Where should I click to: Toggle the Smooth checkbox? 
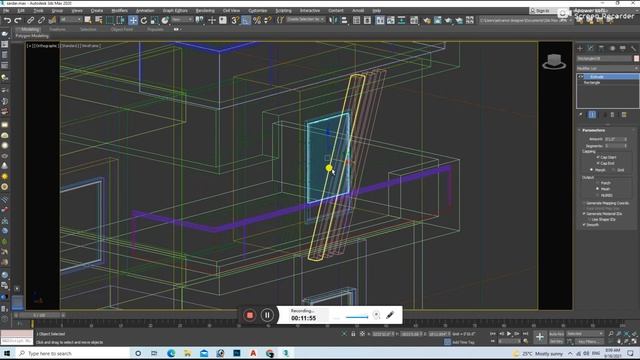pyautogui.click(x=584, y=224)
